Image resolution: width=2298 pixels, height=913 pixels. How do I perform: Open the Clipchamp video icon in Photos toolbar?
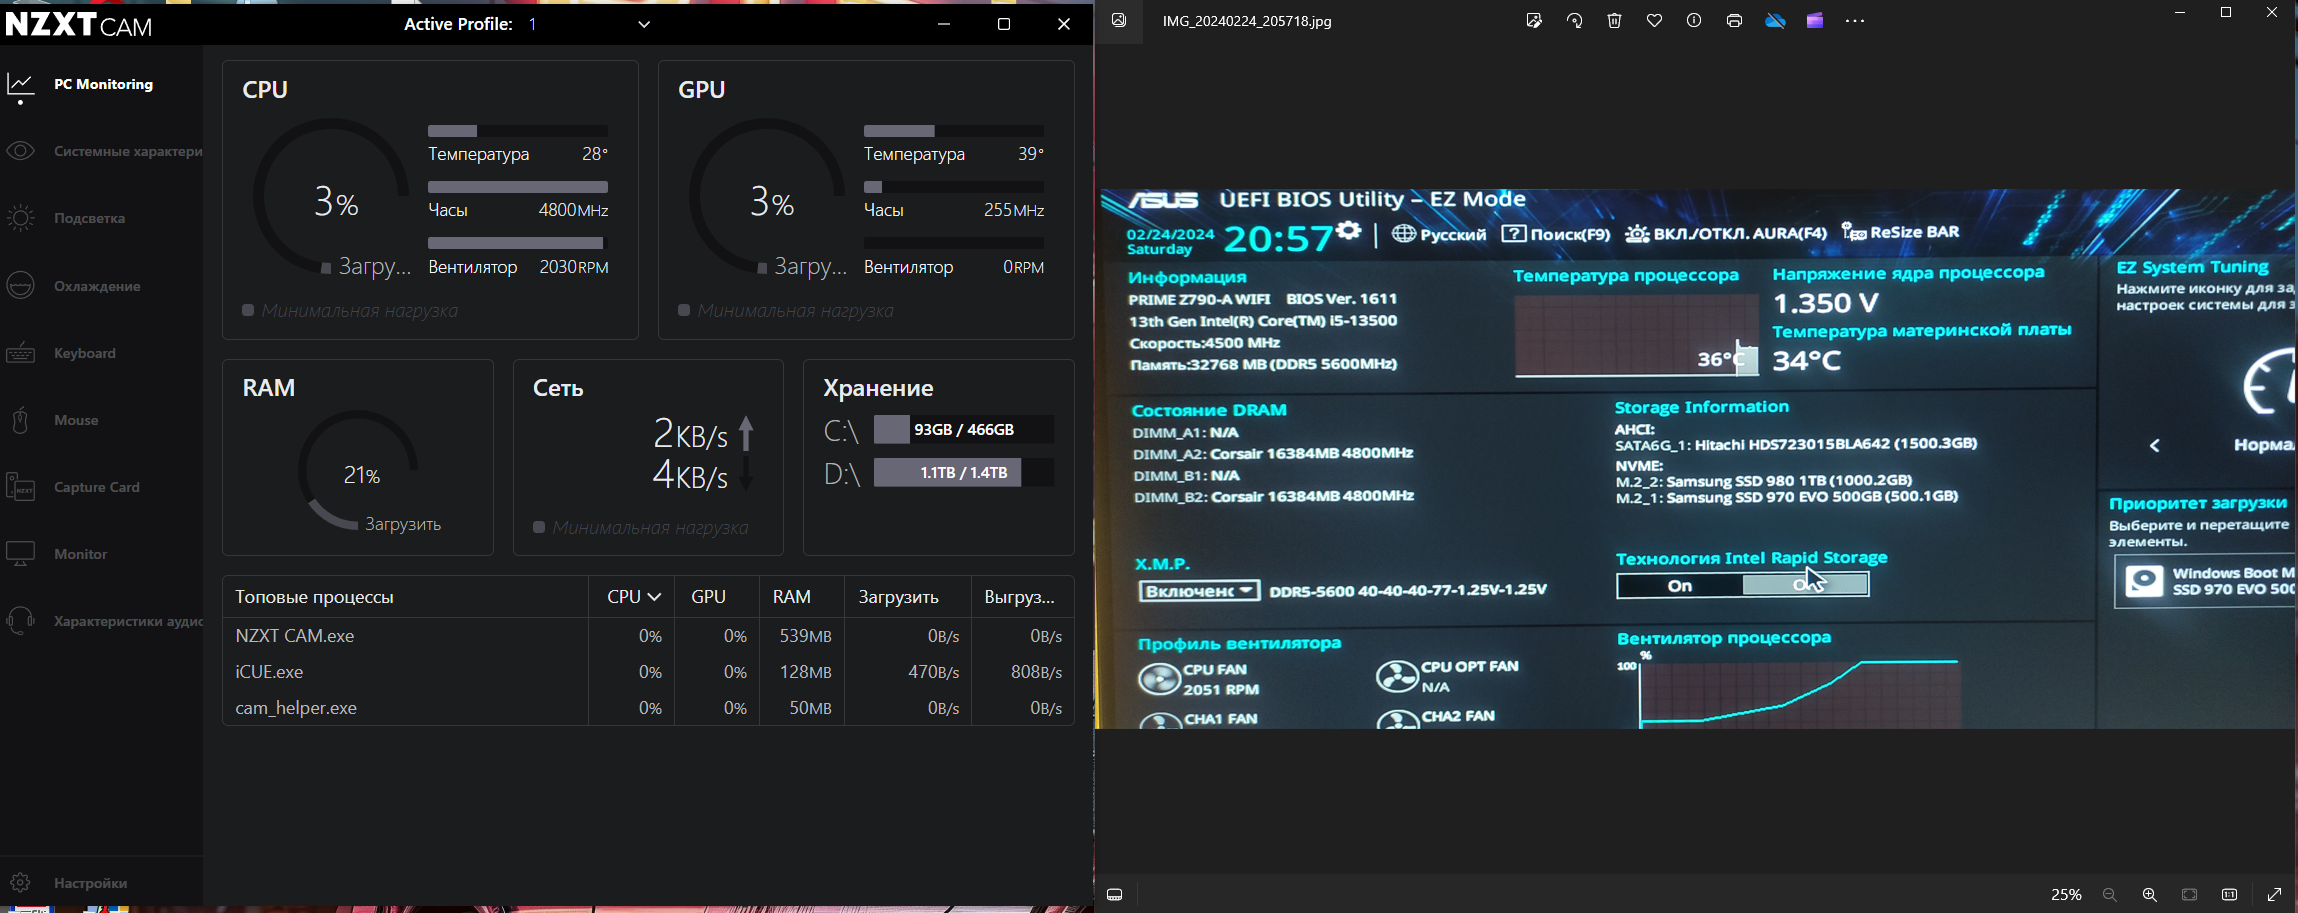(1815, 21)
